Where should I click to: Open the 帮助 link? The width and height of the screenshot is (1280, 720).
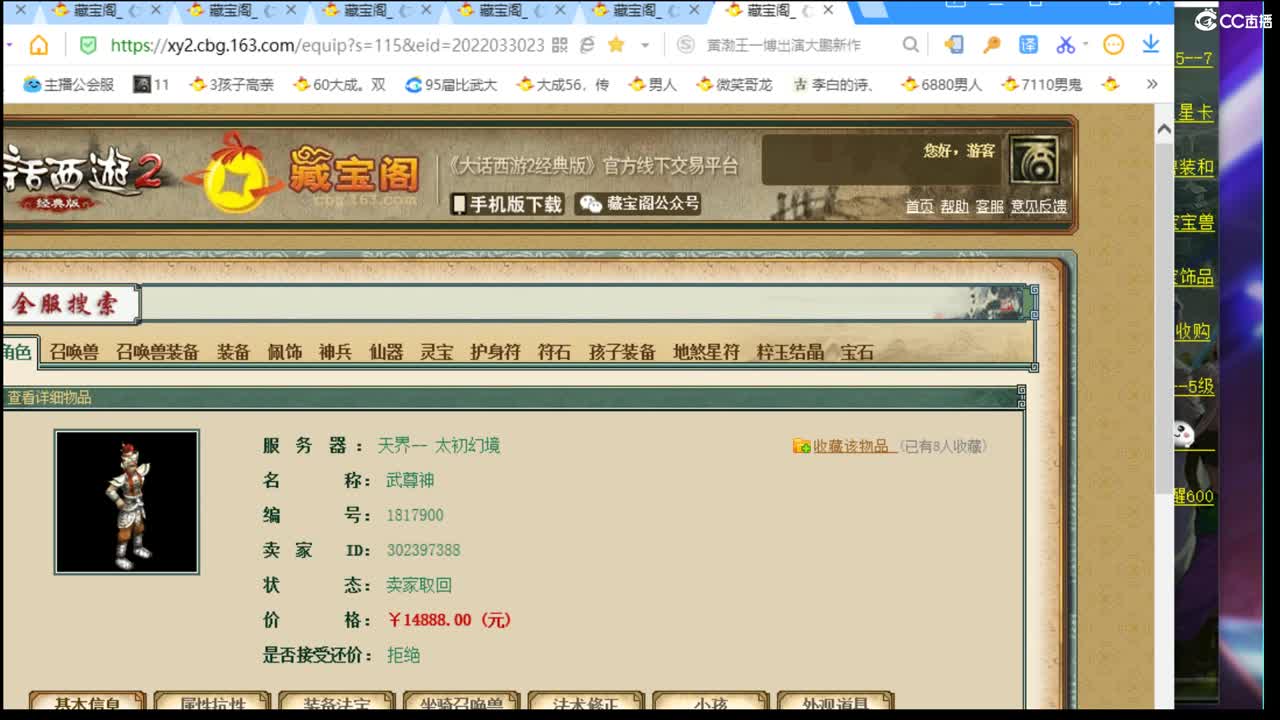click(x=954, y=206)
